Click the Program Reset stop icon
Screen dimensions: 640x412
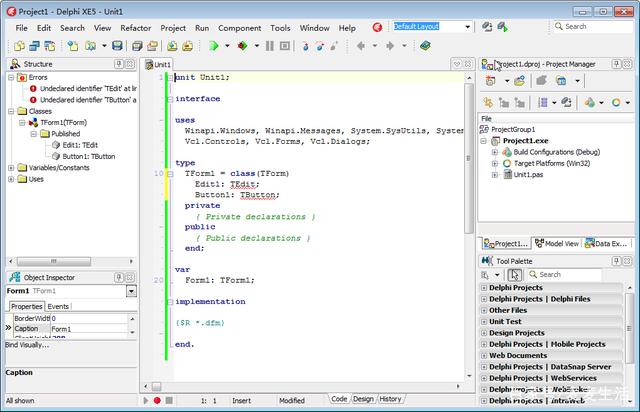284,46
